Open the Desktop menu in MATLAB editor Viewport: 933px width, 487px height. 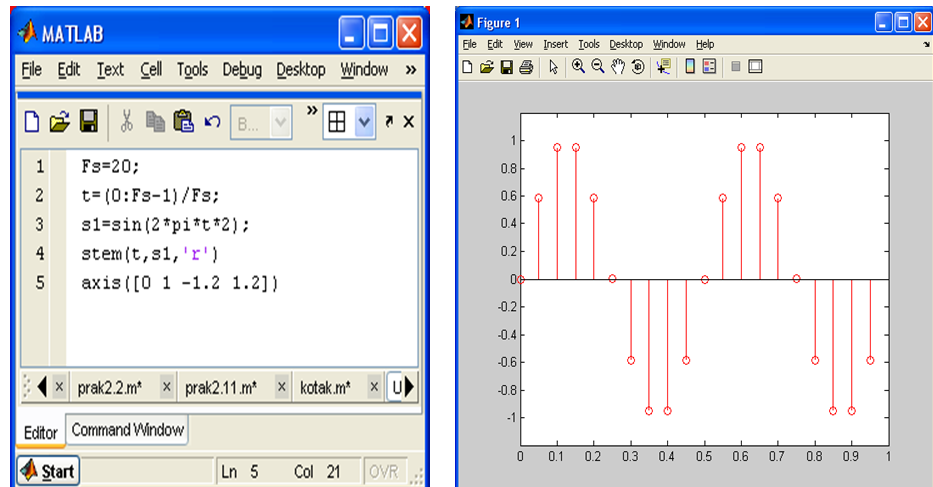(x=300, y=70)
